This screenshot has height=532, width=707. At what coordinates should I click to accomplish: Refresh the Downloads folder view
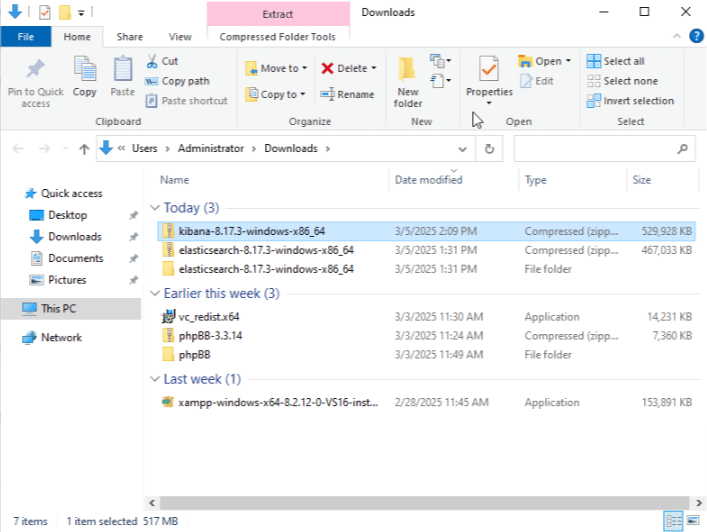[489, 149]
